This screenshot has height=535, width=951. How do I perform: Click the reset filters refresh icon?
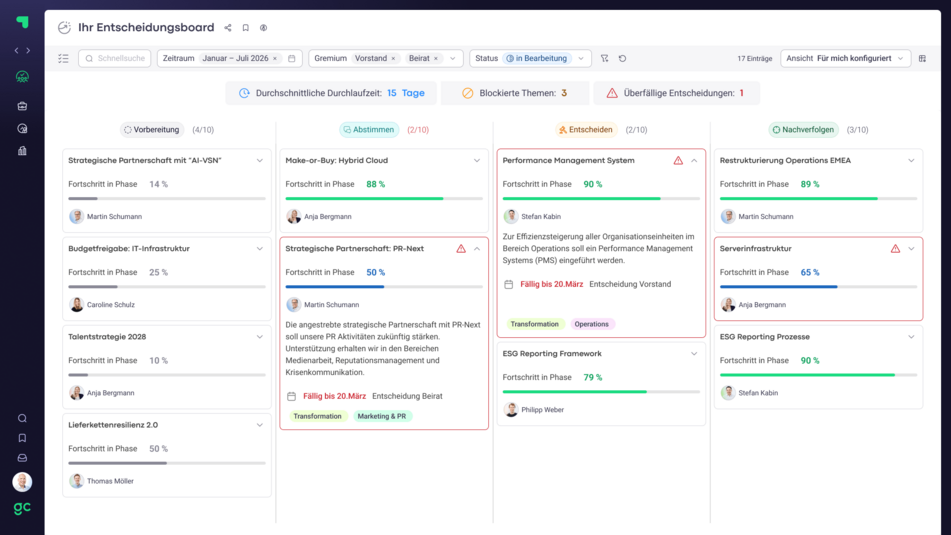click(x=622, y=59)
